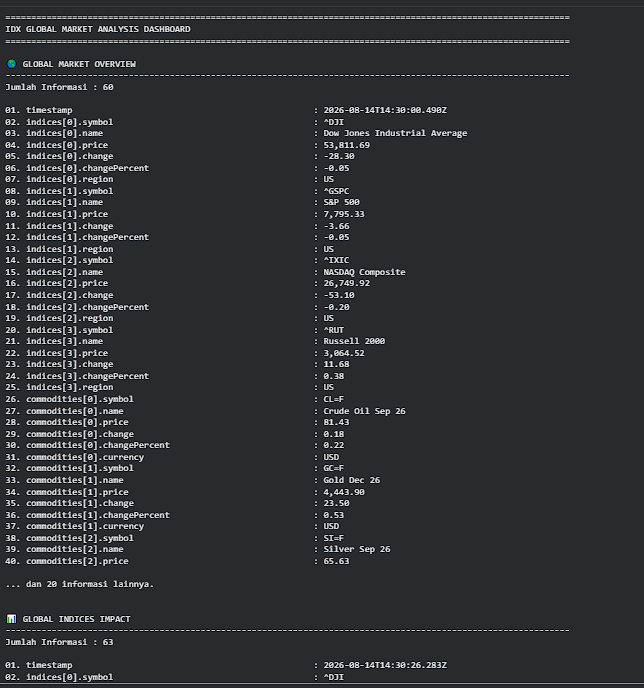Click the bar chart icon beside Global Indices Impact
The width and height of the screenshot is (644, 688).
tap(11, 619)
